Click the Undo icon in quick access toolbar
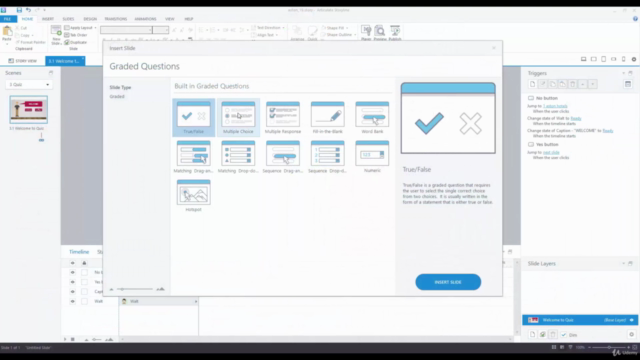Viewport: 640px width, 360px height. pos(28,10)
